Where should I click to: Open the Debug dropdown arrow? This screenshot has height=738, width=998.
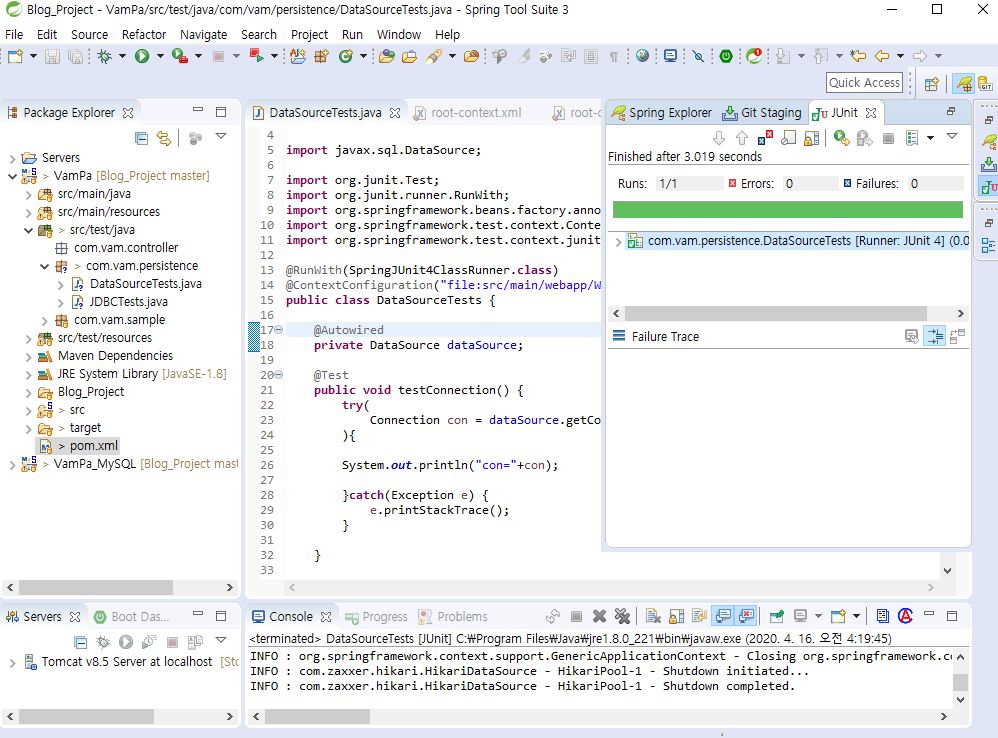click(122, 57)
